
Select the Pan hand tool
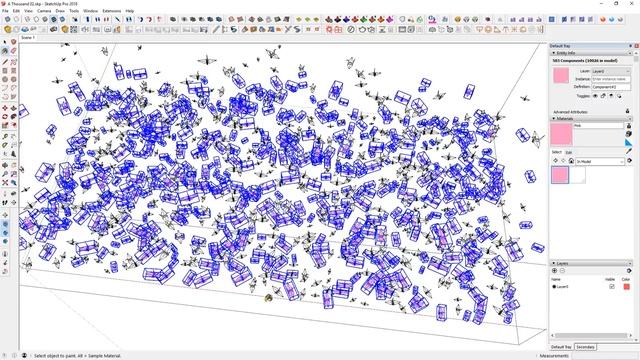tap(13, 165)
